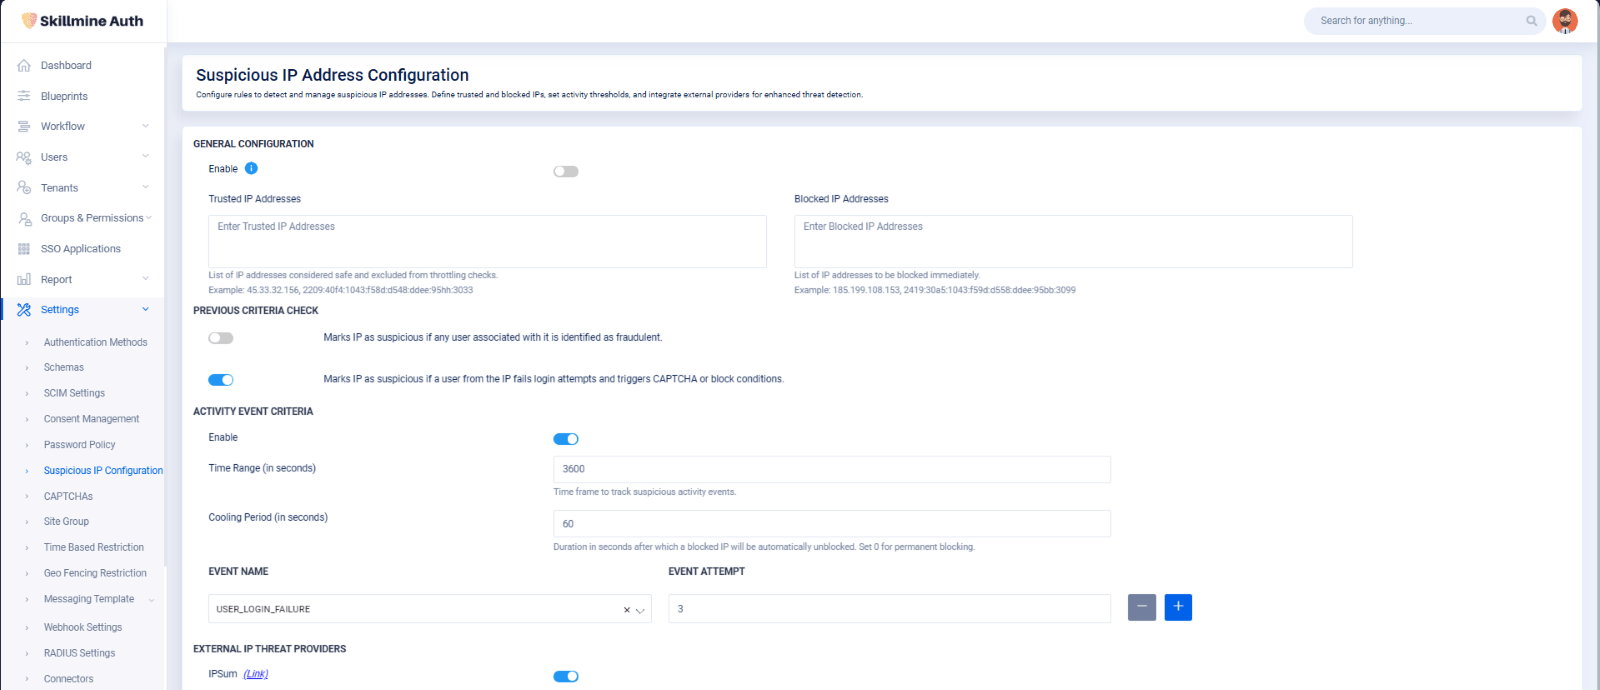Clear USER_LOGIN_FAILURE with the x icon
This screenshot has width=1600, height=690.
click(x=627, y=610)
